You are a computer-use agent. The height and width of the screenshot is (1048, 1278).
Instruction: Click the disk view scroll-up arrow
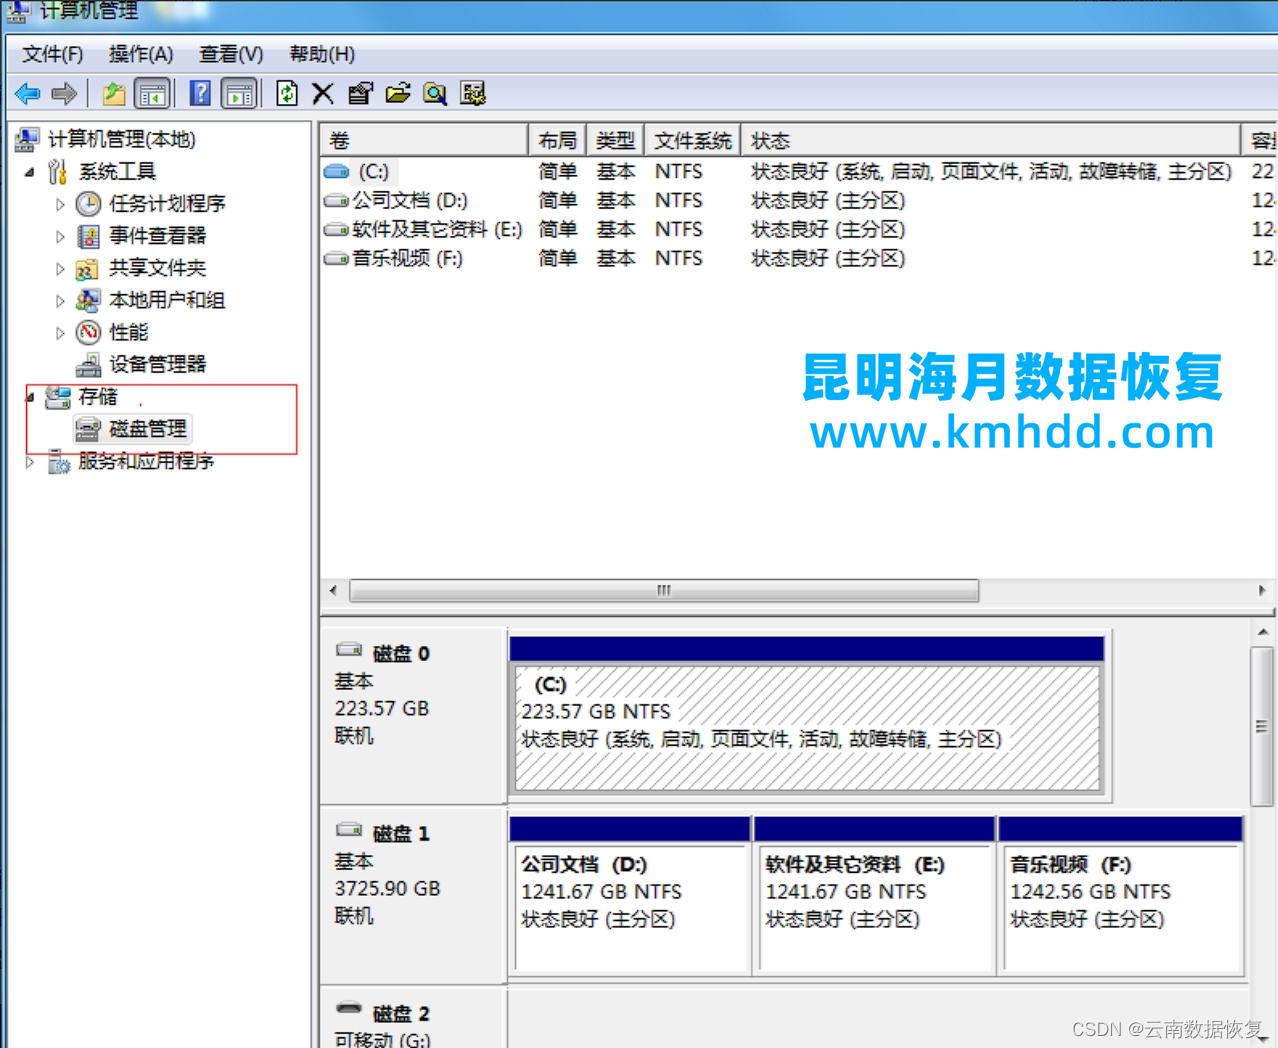[x=1263, y=633]
